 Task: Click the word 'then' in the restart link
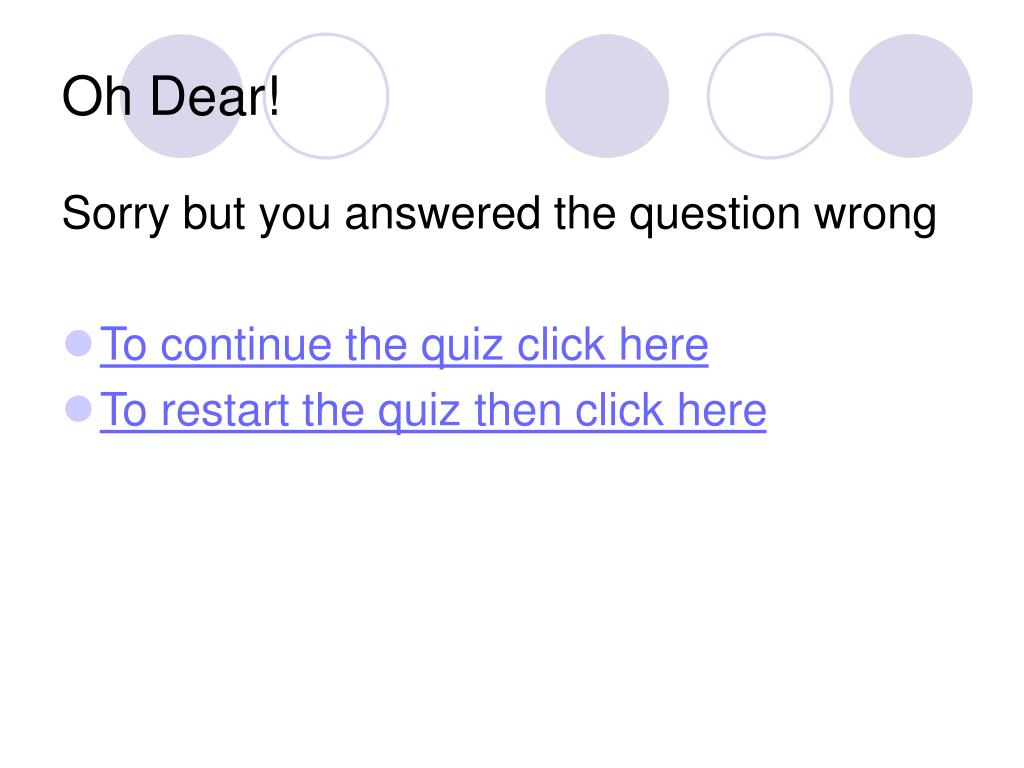click(x=517, y=410)
